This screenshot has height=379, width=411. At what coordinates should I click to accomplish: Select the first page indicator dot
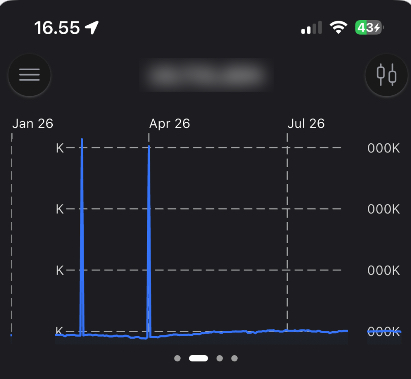tap(177, 358)
